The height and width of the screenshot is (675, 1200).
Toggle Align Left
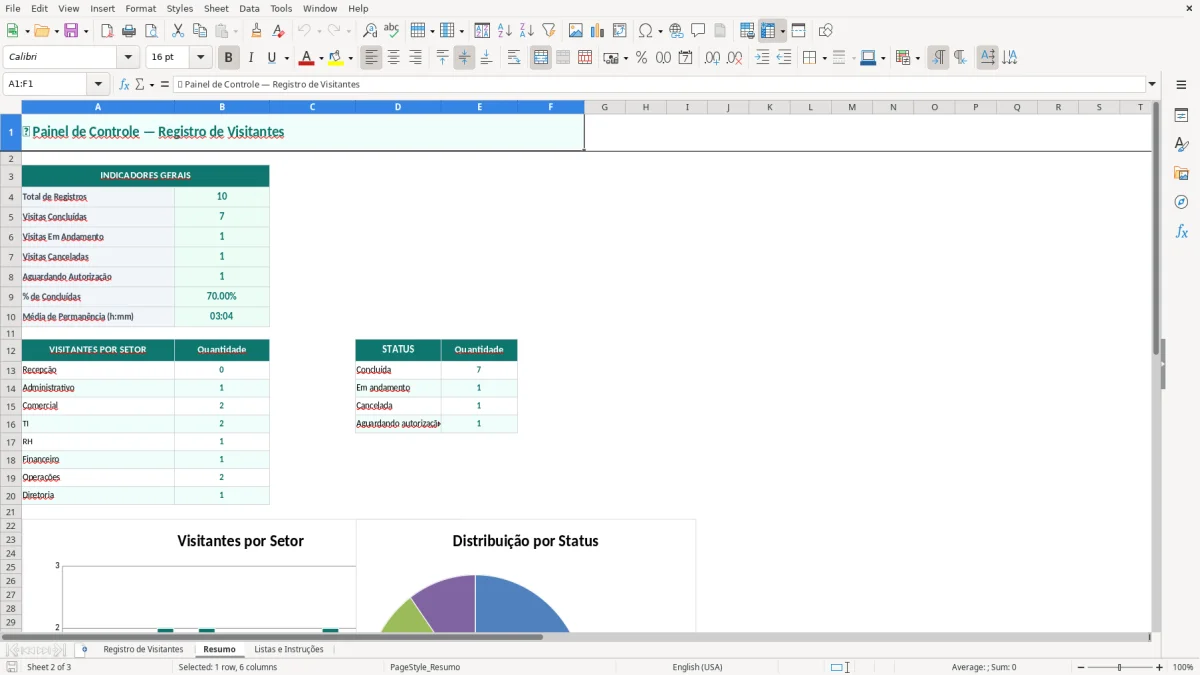click(372, 58)
